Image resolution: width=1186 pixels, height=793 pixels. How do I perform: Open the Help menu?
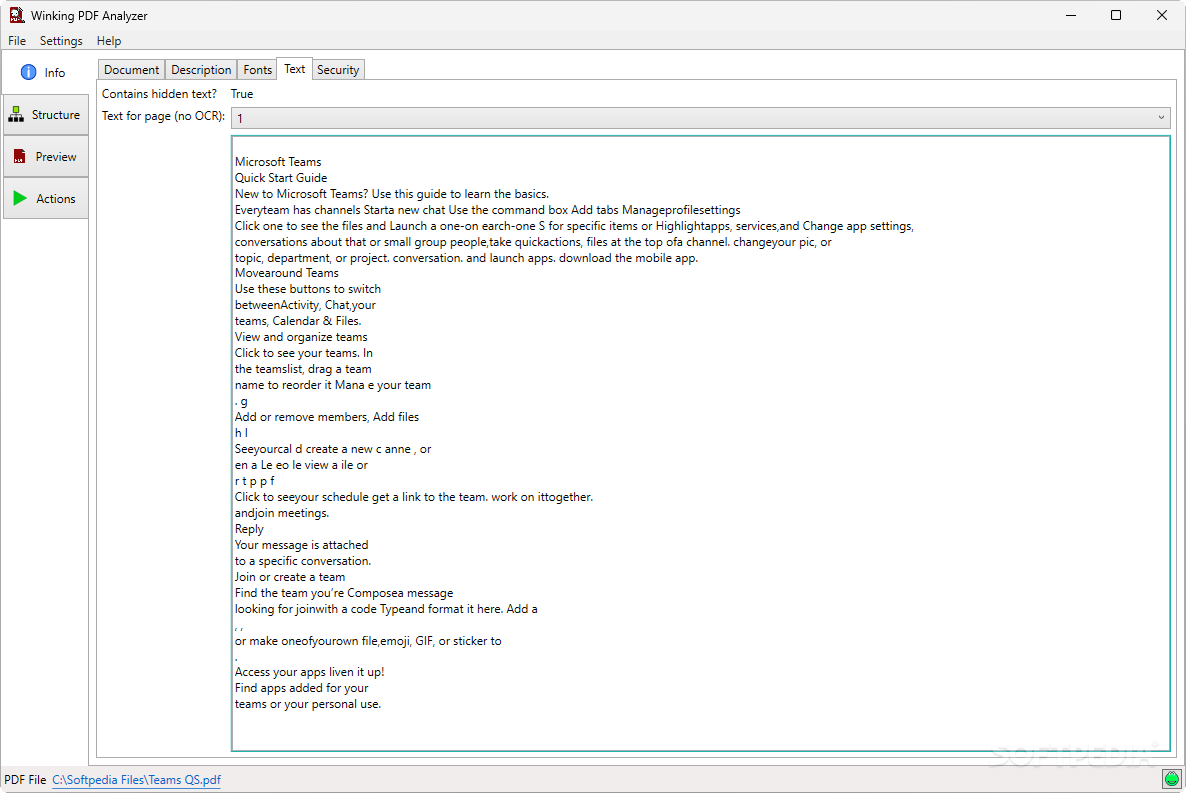pos(109,41)
